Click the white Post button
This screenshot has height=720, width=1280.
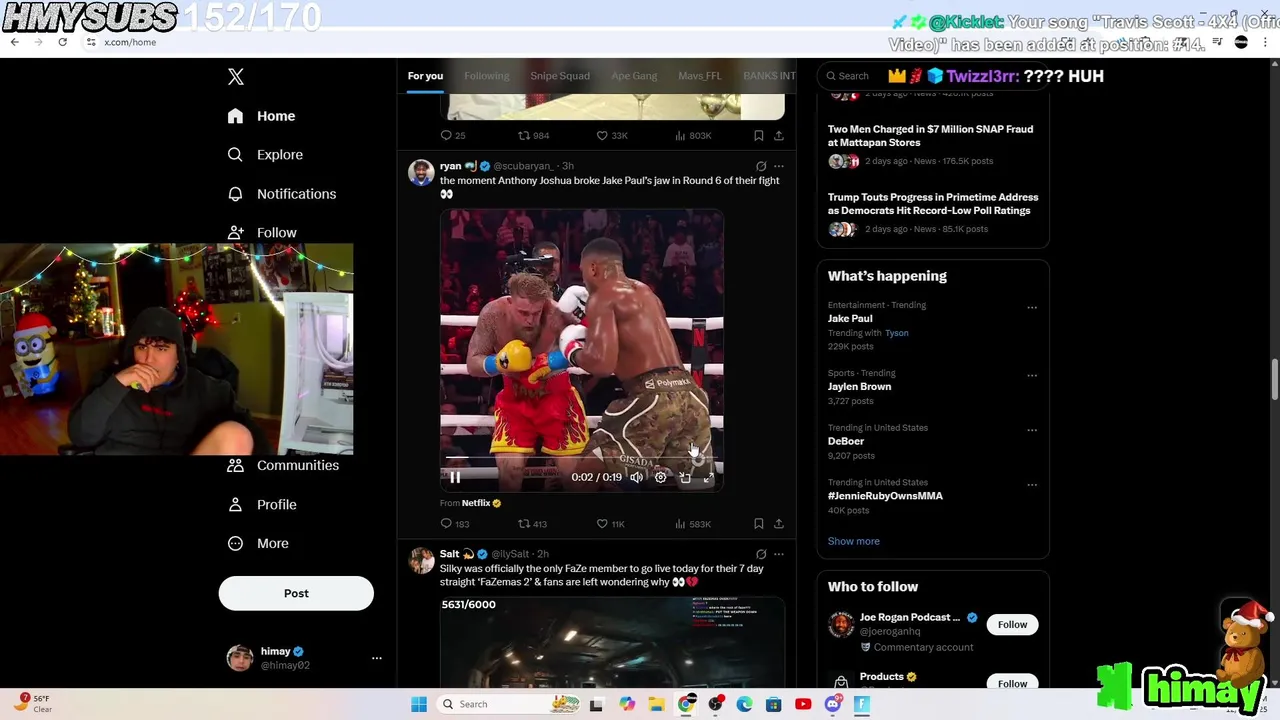pyautogui.click(x=296, y=593)
